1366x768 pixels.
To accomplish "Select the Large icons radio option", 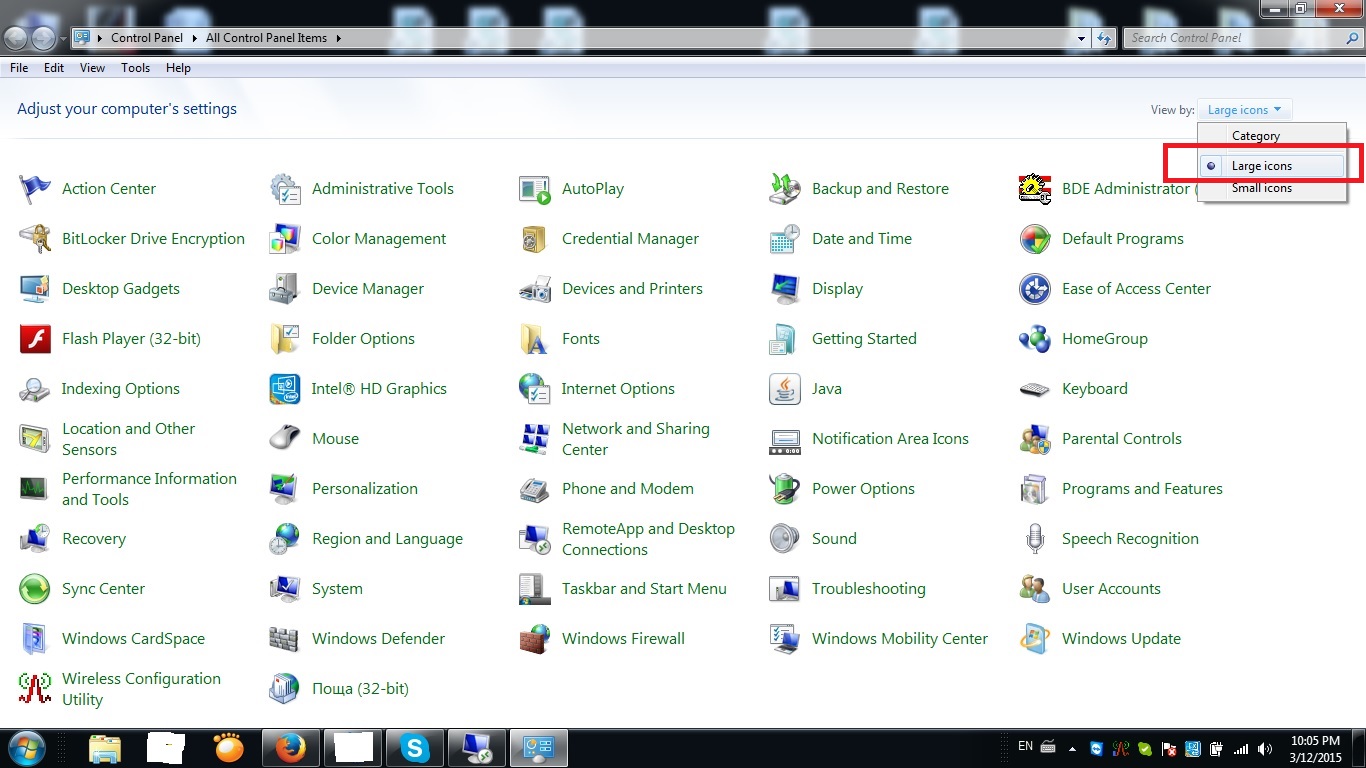I will [x=1272, y=166].
